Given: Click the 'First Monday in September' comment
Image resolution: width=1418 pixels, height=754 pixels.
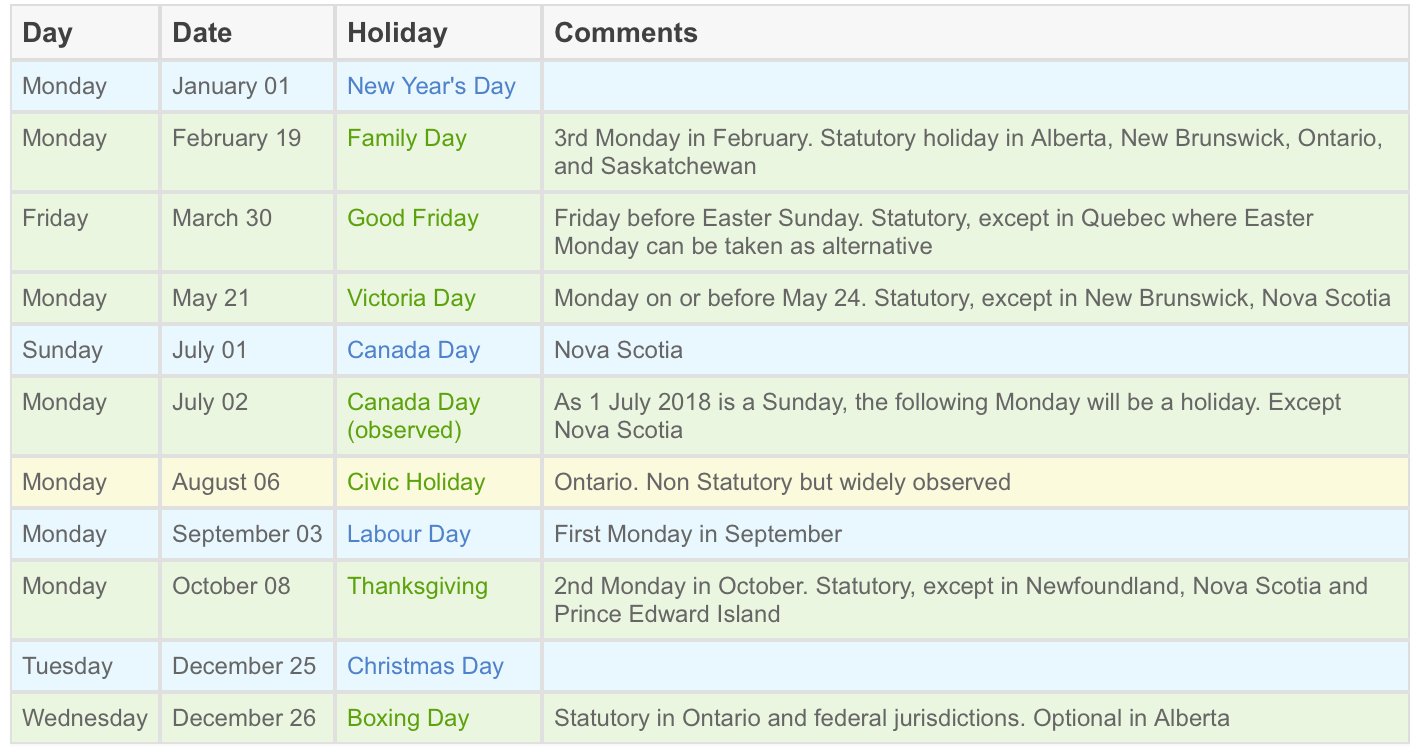Looking at the screenshot, I should [x=698, y=534].
